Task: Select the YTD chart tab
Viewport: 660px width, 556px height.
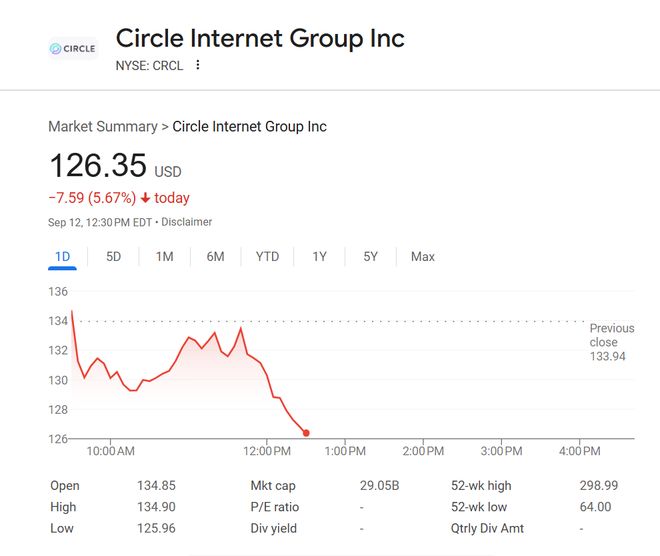Action: (x=267, y=257)
